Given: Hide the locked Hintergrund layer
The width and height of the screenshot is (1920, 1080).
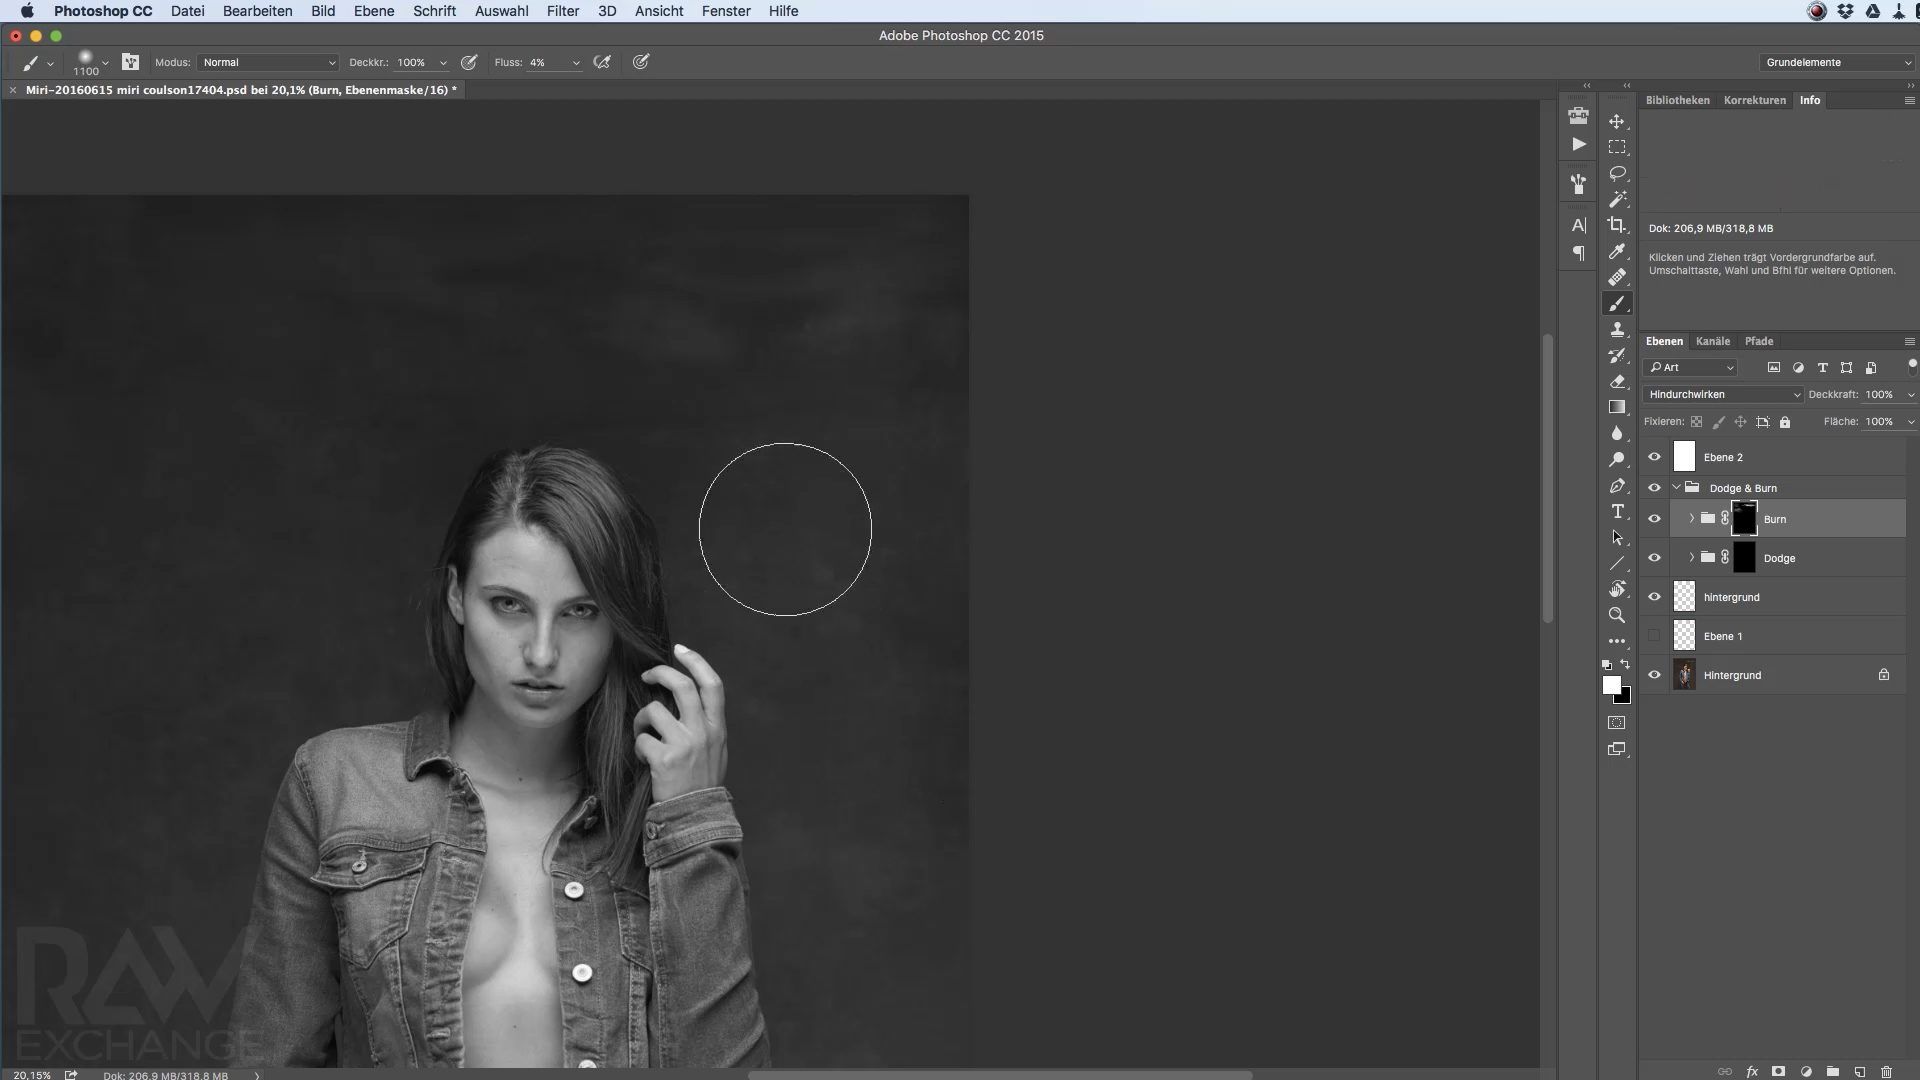Looking at the screenshot, I should coord(1654,675).
